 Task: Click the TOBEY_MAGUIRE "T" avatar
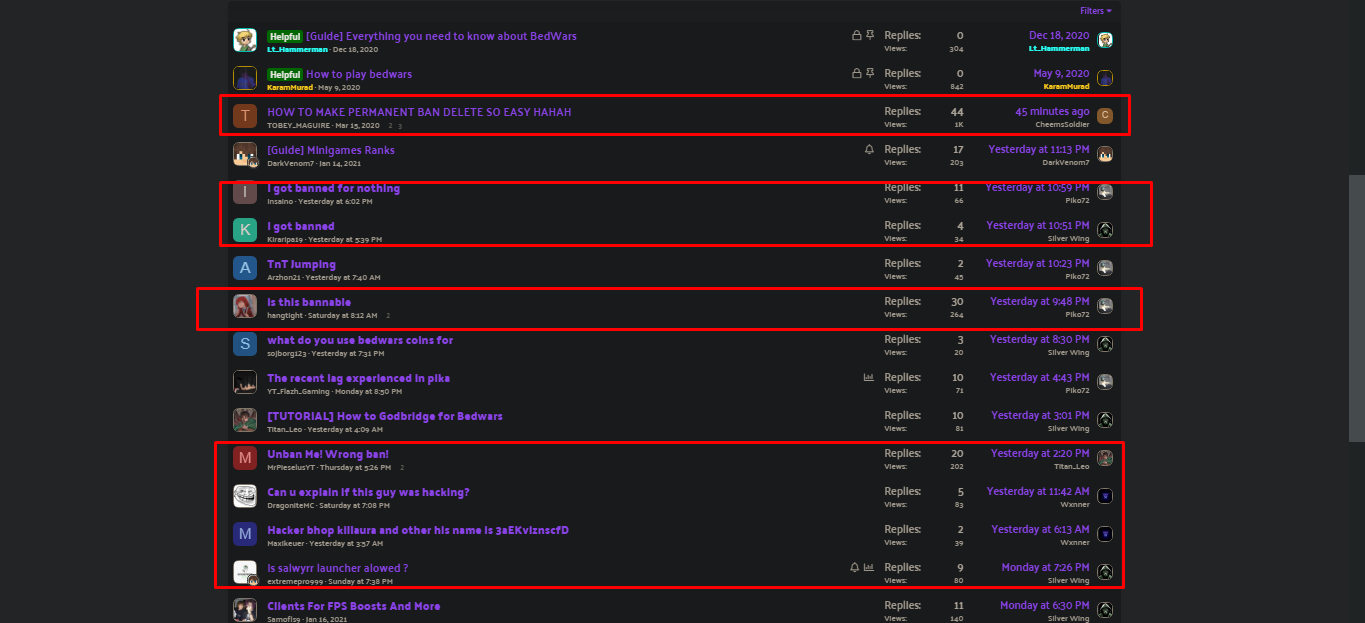tap(245, 116)
